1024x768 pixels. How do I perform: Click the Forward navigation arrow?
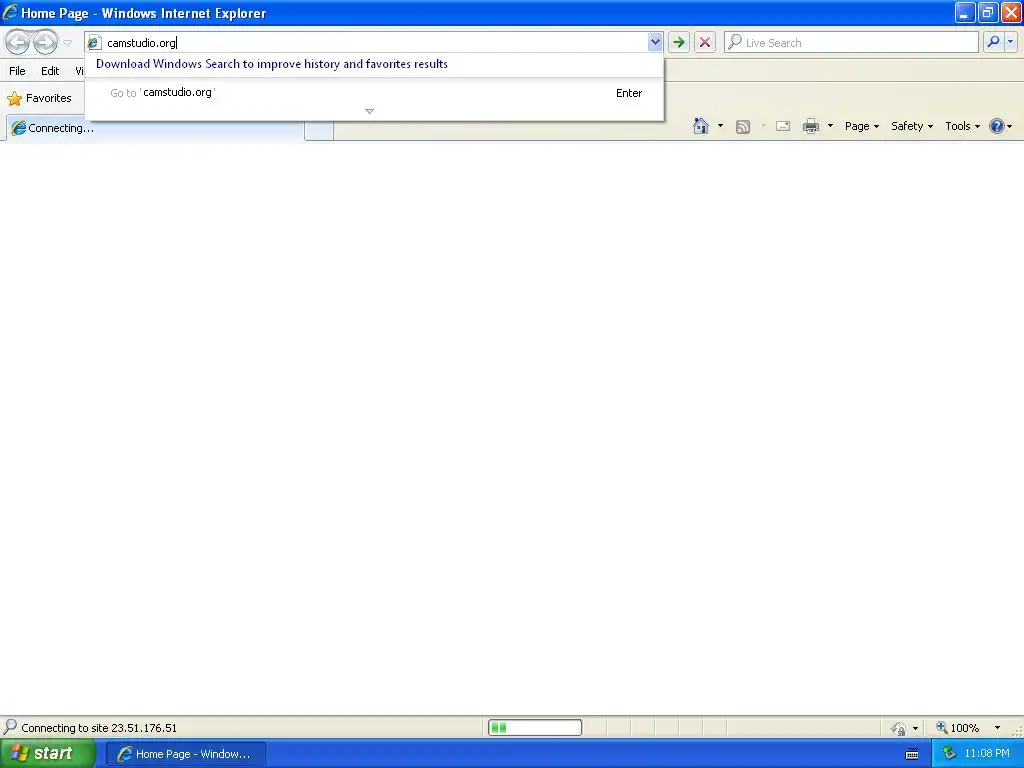pyautogui.click(x=45, y=43)
